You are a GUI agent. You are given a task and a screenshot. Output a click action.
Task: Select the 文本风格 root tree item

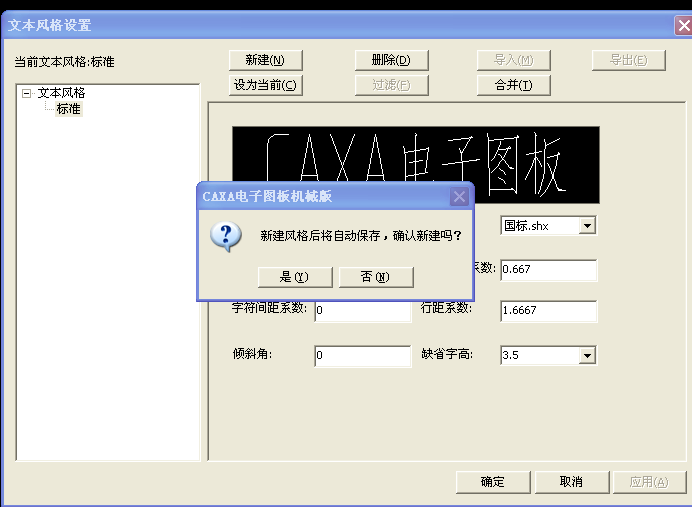(x=61, y=93)
